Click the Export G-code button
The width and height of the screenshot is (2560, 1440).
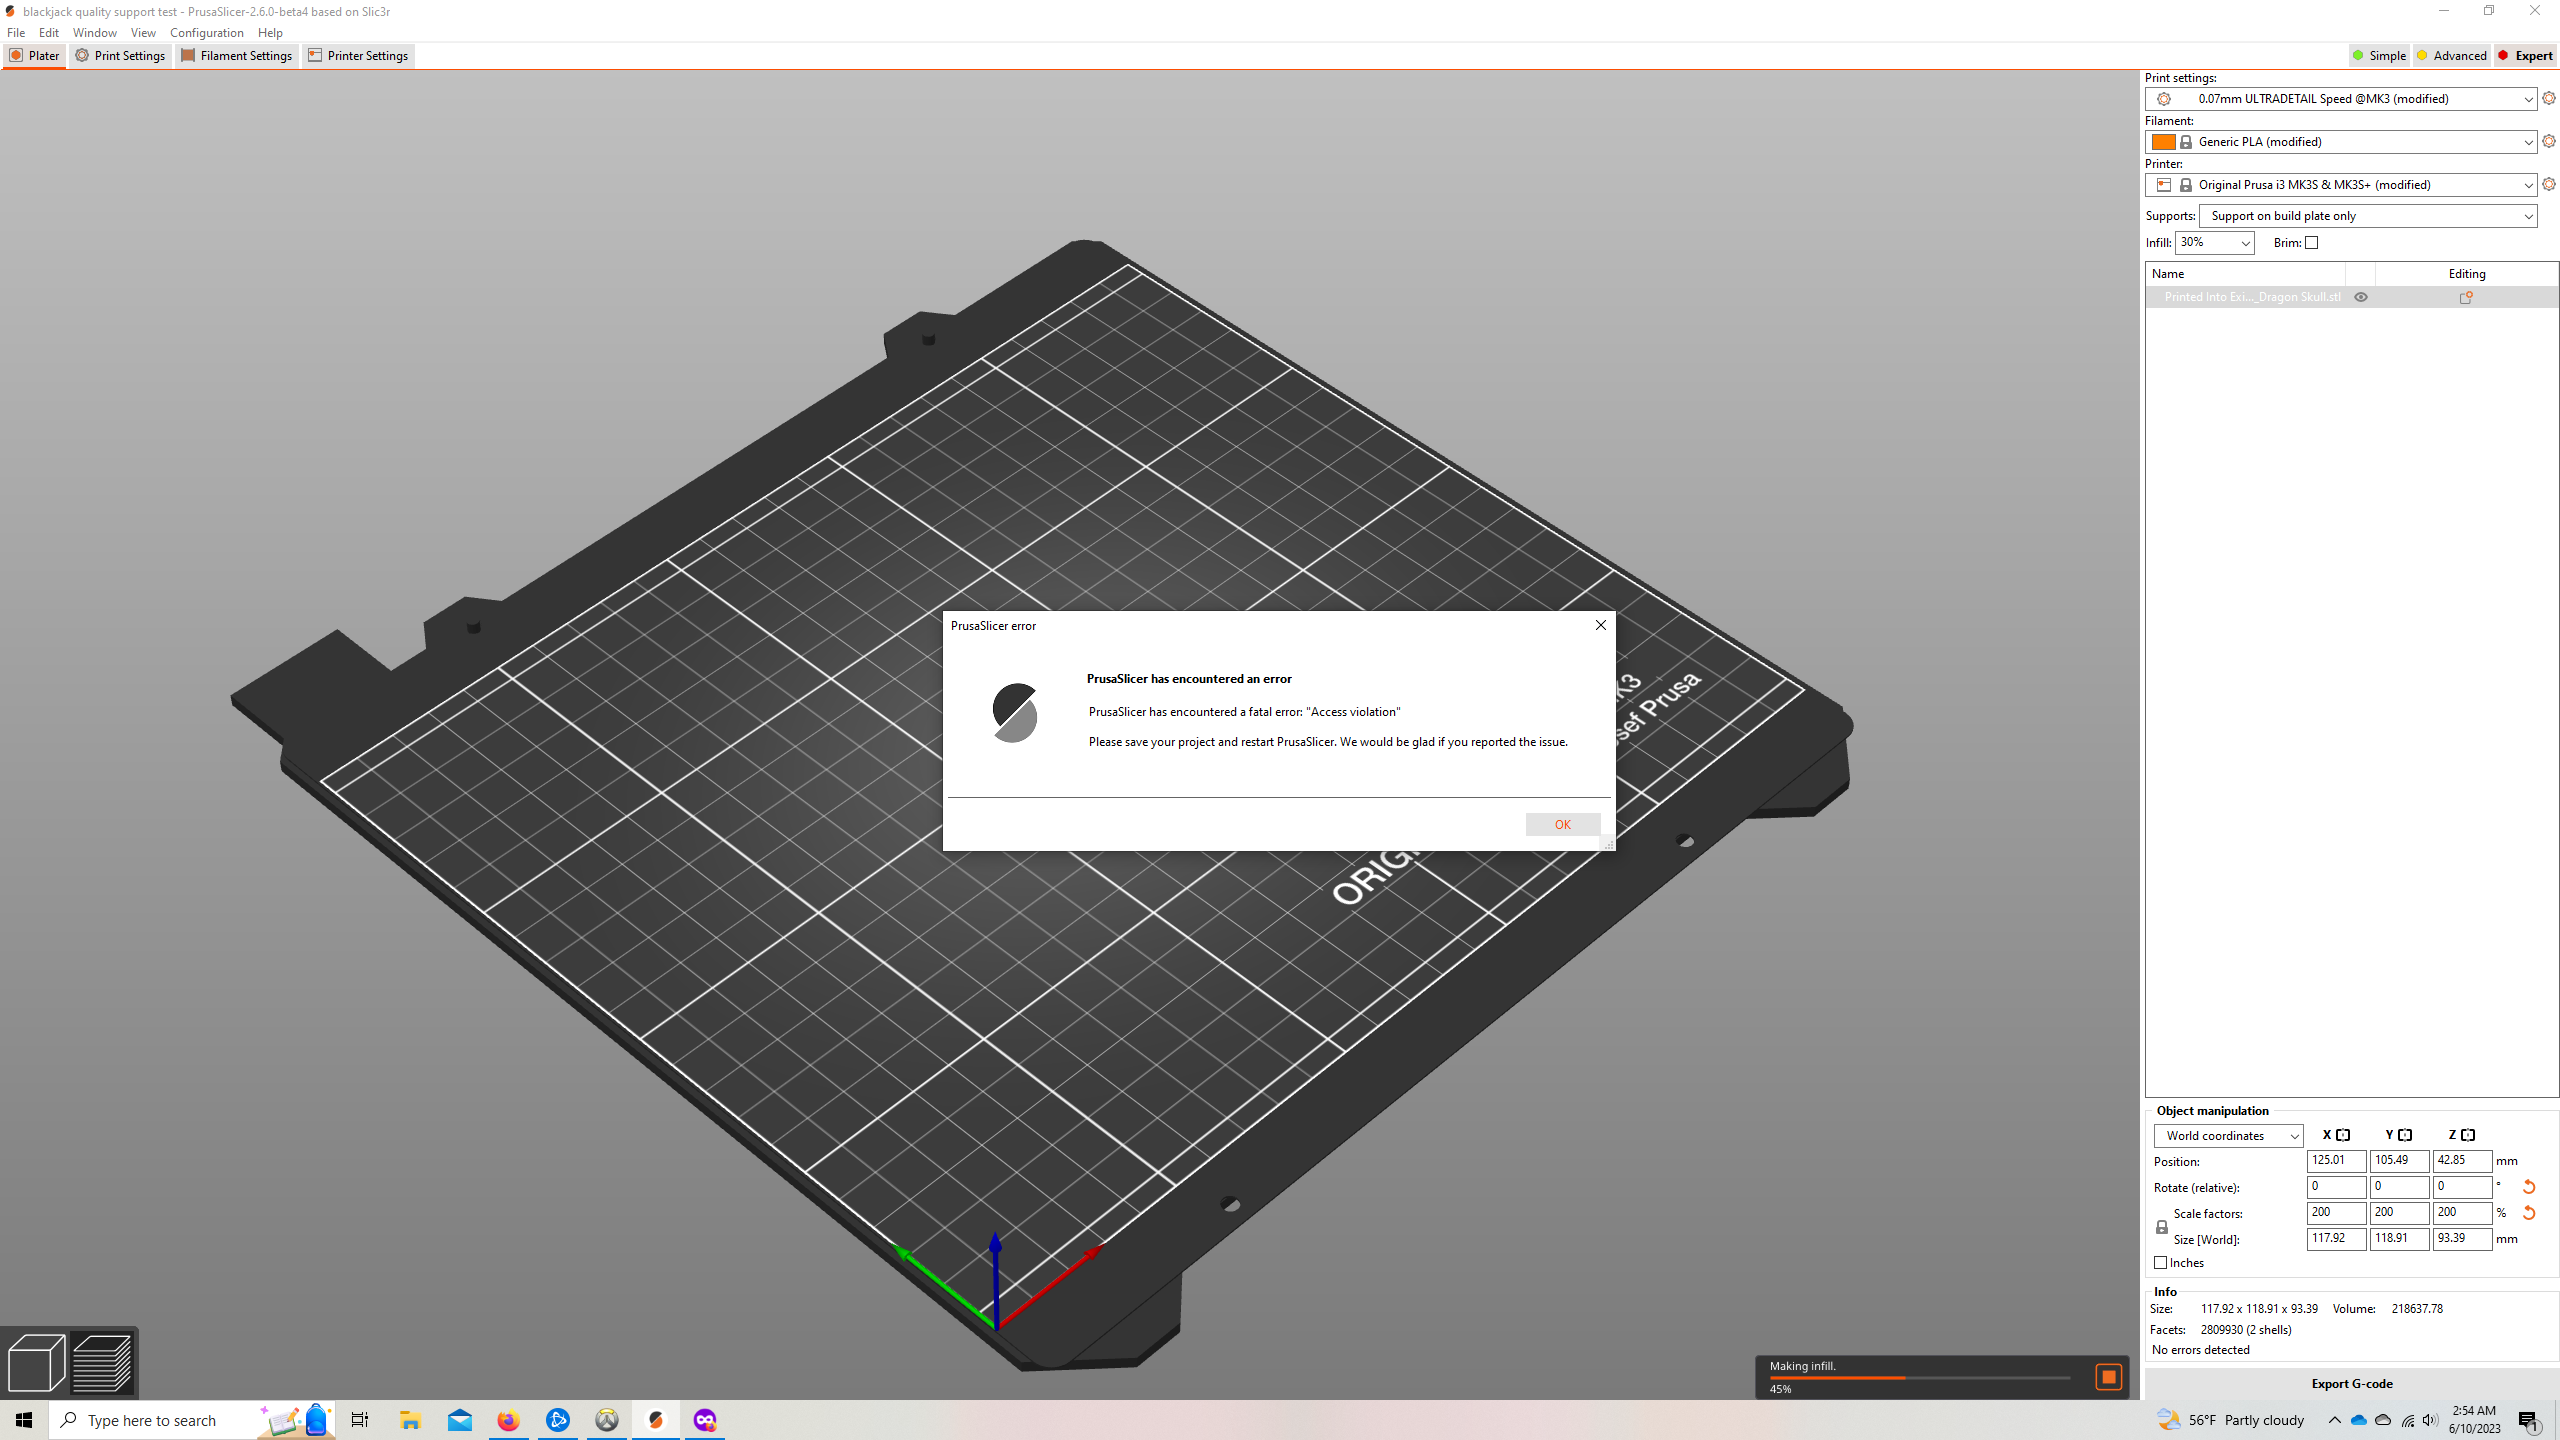point(2350,1383)
